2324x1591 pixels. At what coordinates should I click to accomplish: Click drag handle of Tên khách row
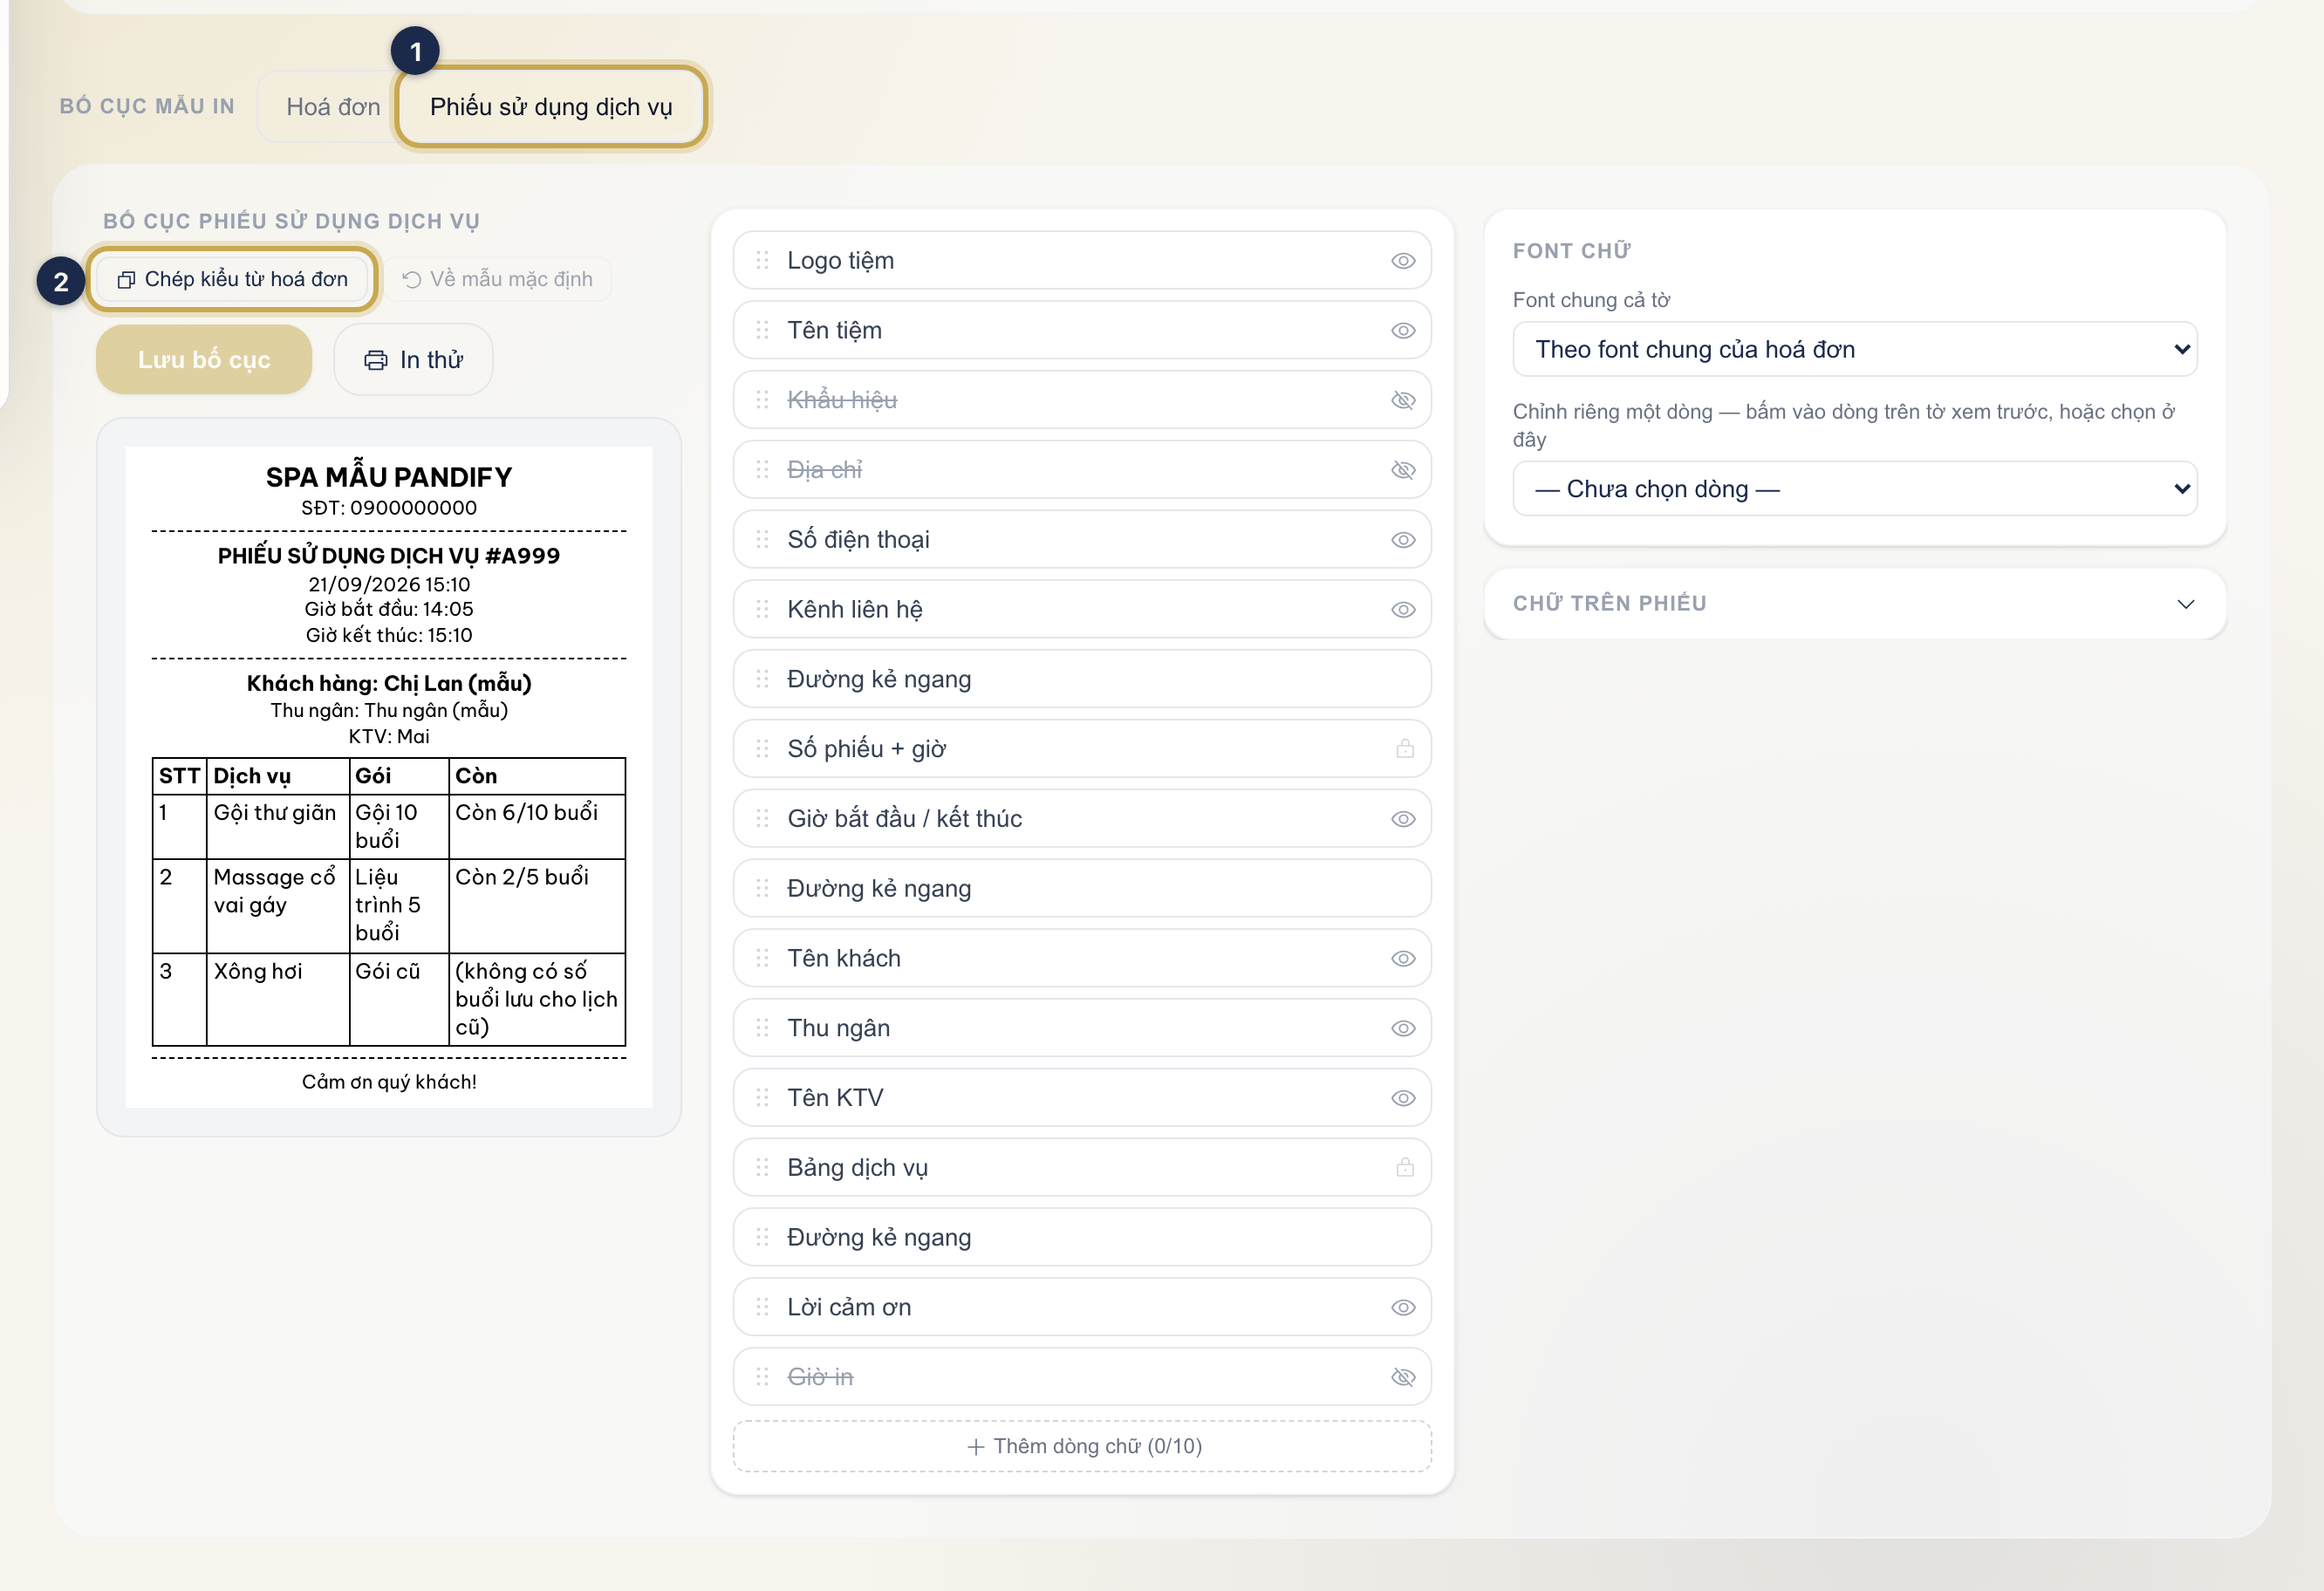pyautogui.click(x=762, y=958)
